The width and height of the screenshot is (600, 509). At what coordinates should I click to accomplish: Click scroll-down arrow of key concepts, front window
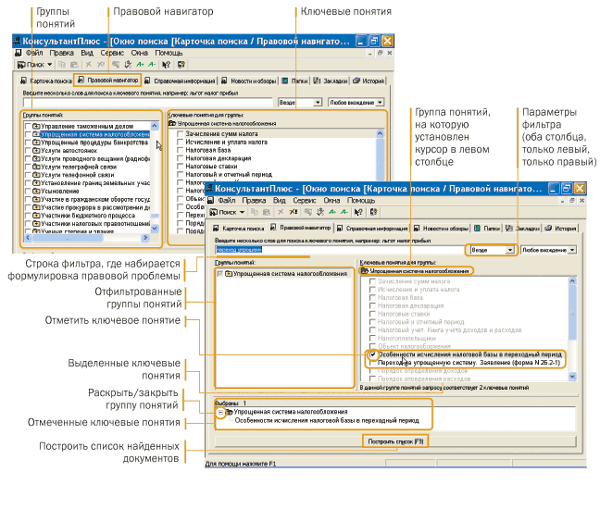572,376
